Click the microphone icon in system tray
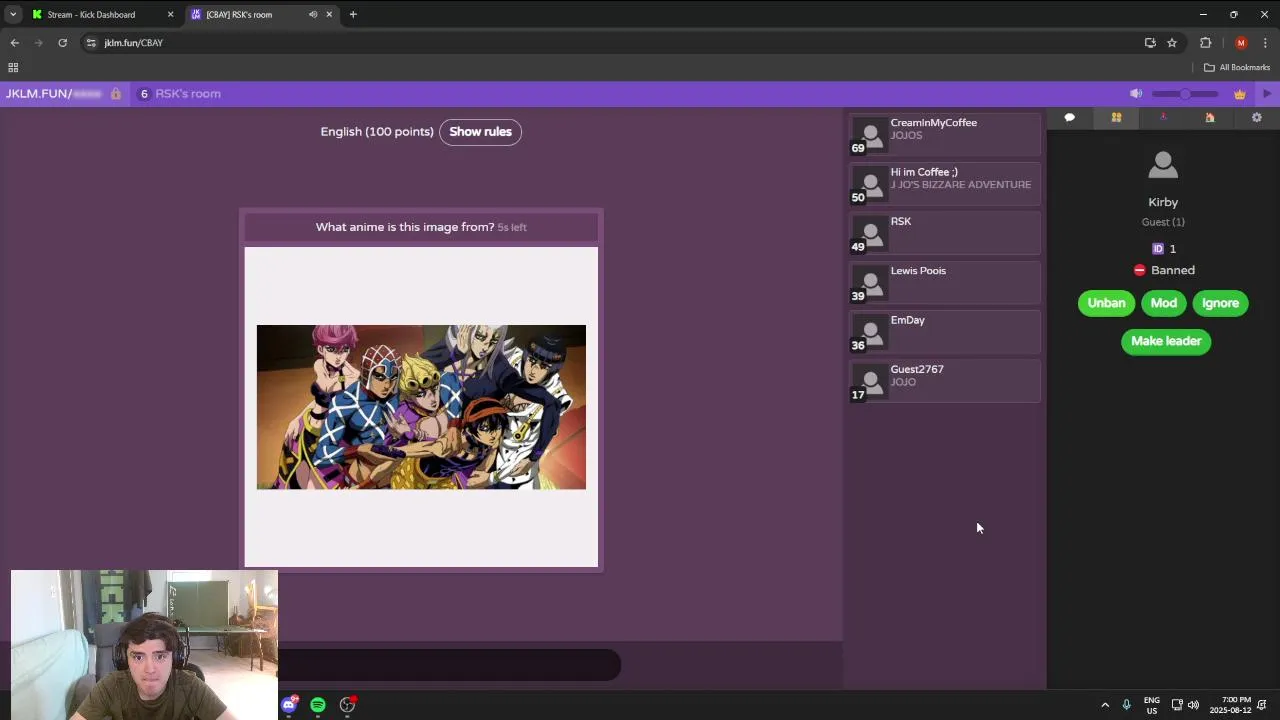Viewport: 1280px width, 720px height. point(1127,705)
